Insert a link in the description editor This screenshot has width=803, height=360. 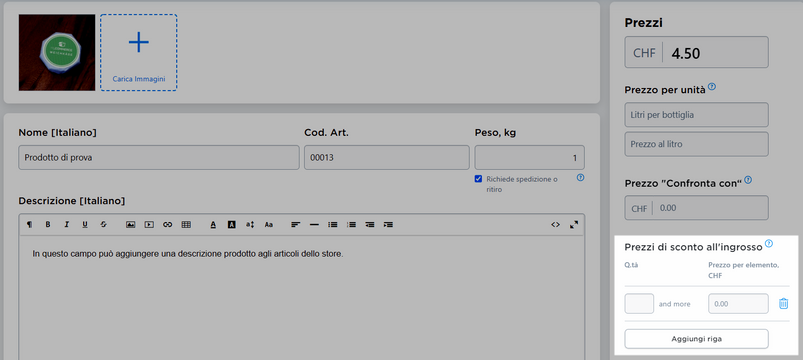tap(167, 224)
